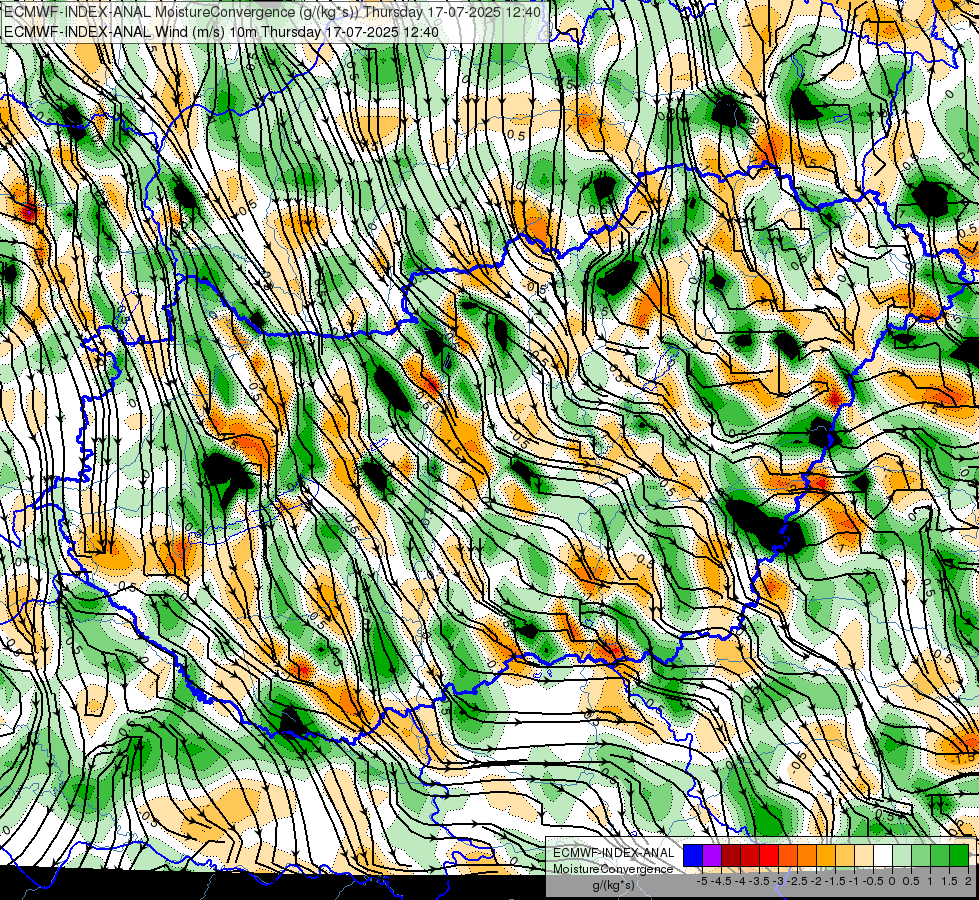The height and width of the screenshot is (900, 979).
Task: Click the -1.5 tick label on the color scale
Action: tap(835, 881)
